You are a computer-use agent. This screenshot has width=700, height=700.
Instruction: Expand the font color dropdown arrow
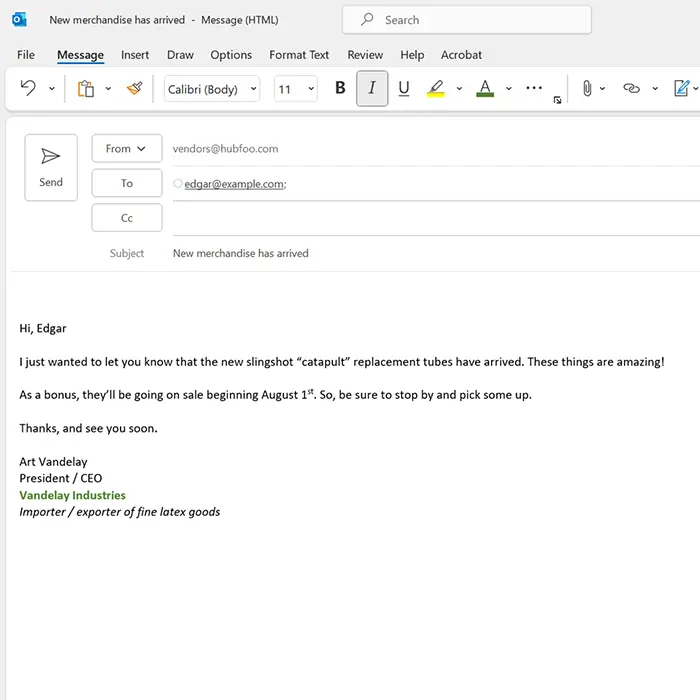click(508, 88)
